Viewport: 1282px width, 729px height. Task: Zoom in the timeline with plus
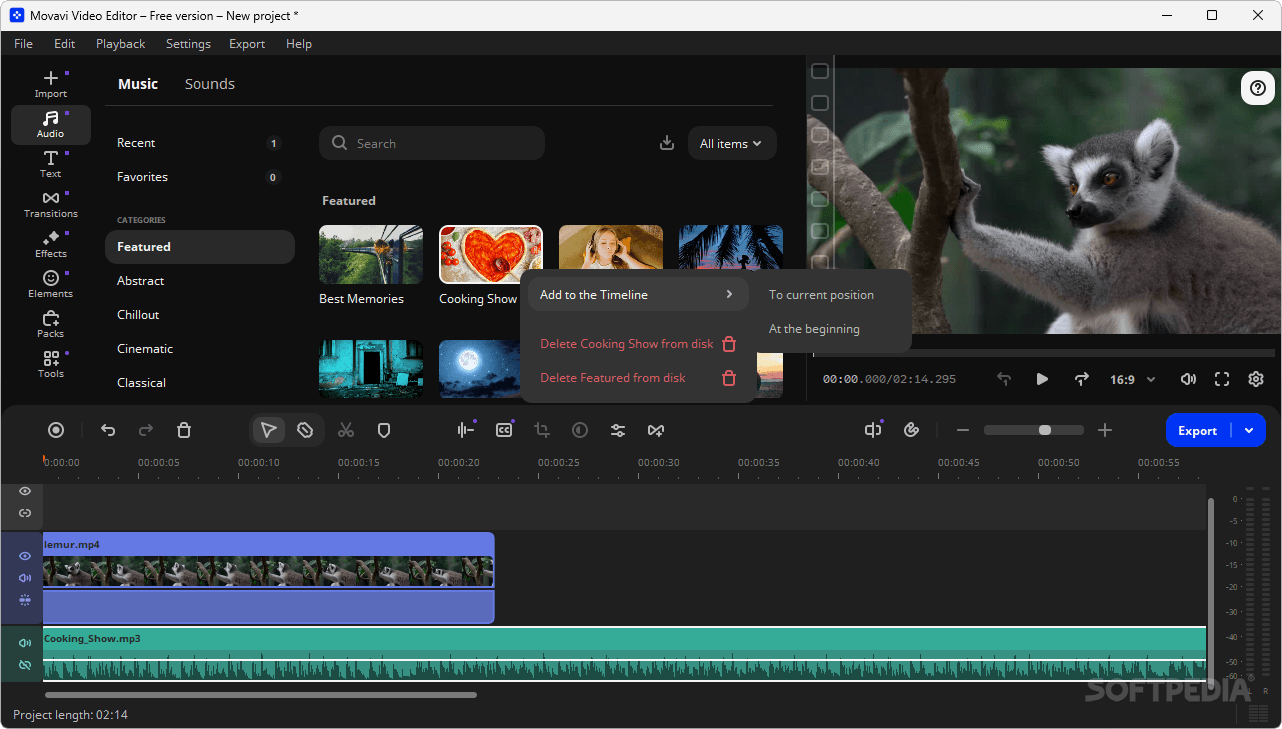(1105, 430)
